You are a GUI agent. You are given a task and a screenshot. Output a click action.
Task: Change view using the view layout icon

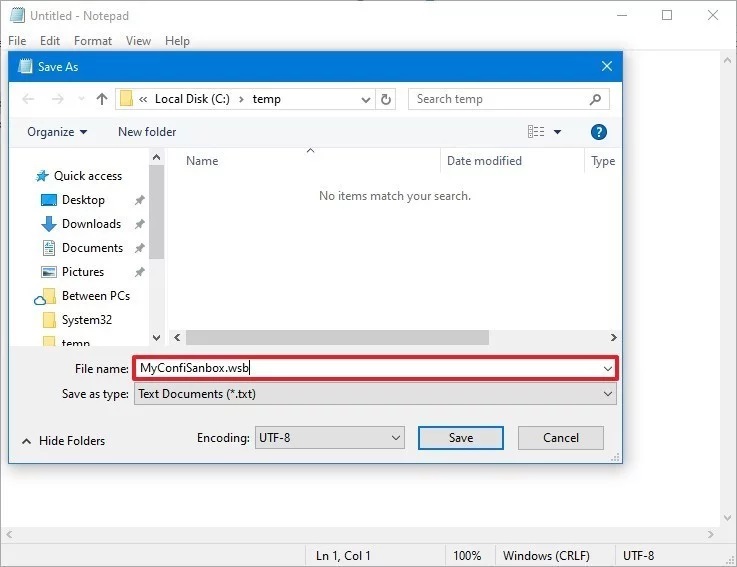point(536,132)
